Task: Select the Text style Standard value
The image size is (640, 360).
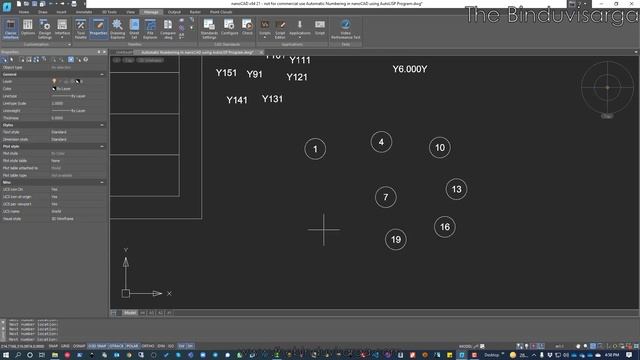Action: pyautogui.click(x=78, y=132)
